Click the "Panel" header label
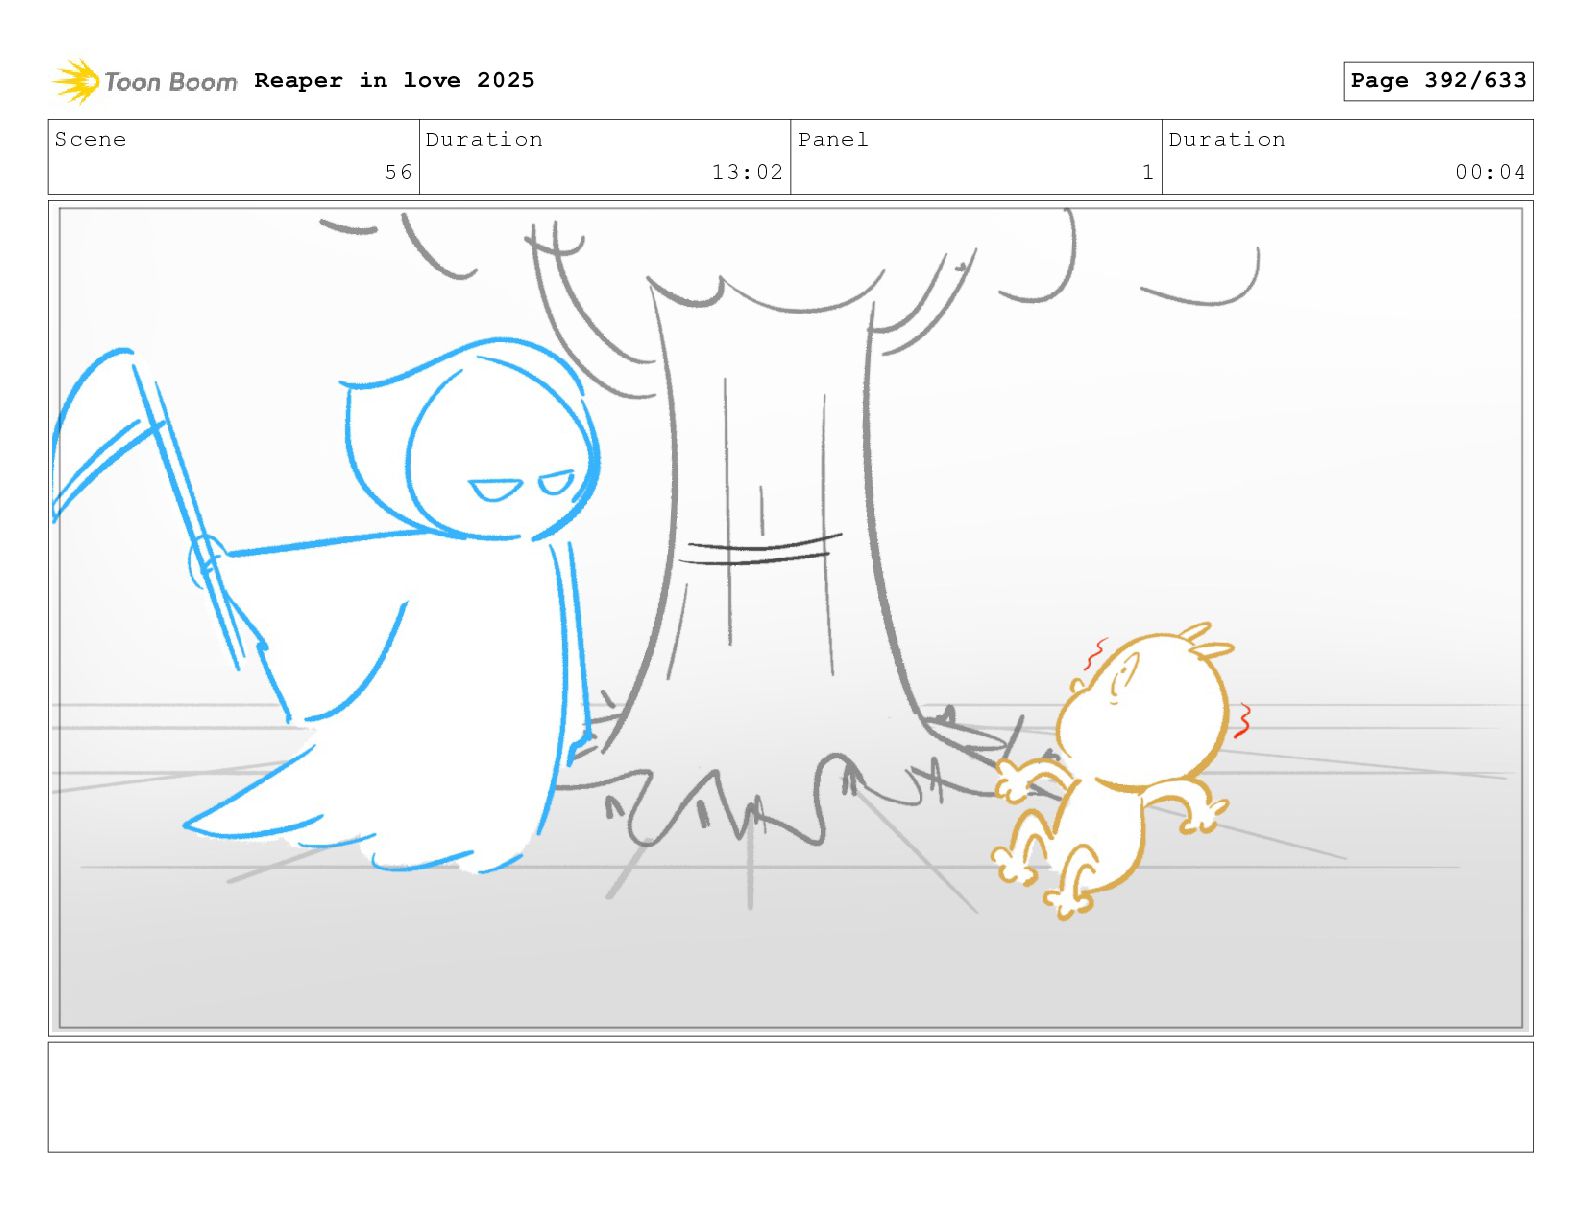This screenshot has width=1584, height=1224. pyautogui.click(x=833, y=140)
